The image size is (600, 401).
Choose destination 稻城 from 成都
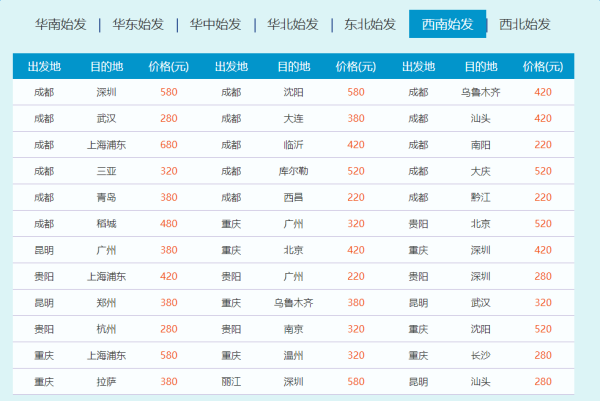click(x=106, y=224)
